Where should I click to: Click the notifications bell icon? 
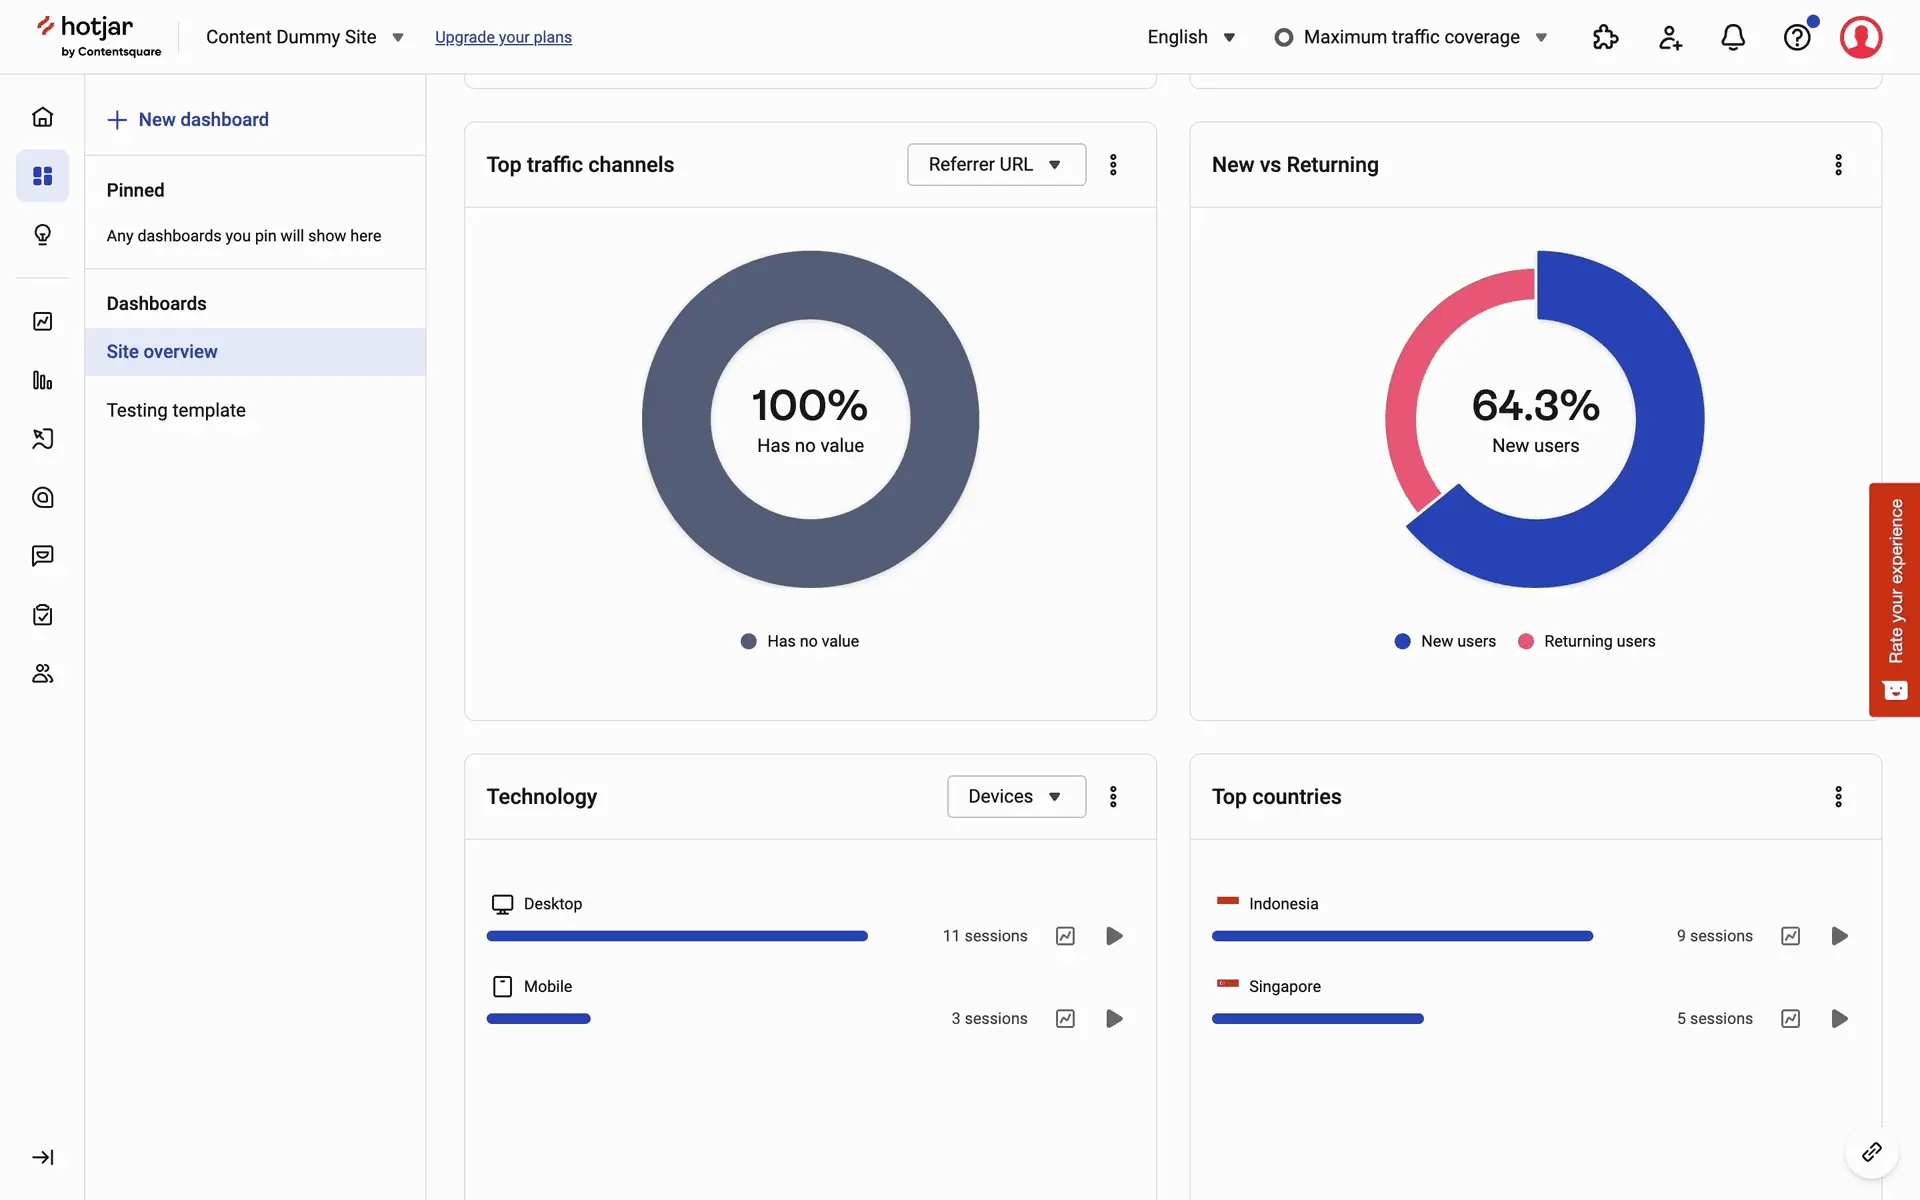click(x=1732, y=37)
